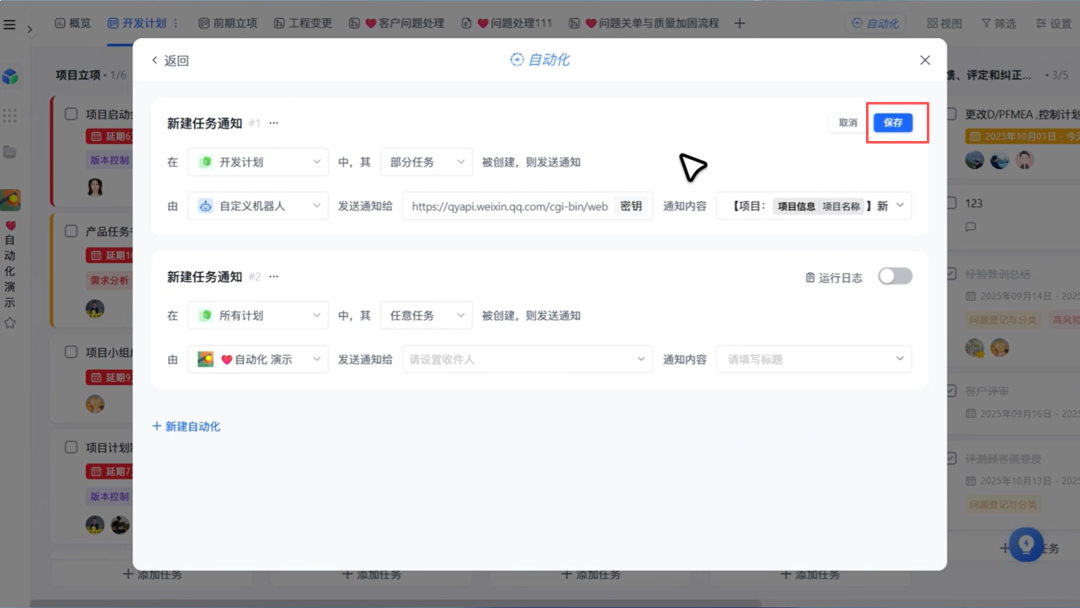
Task: Click the blue cube app icon
Action: (10, 76)
